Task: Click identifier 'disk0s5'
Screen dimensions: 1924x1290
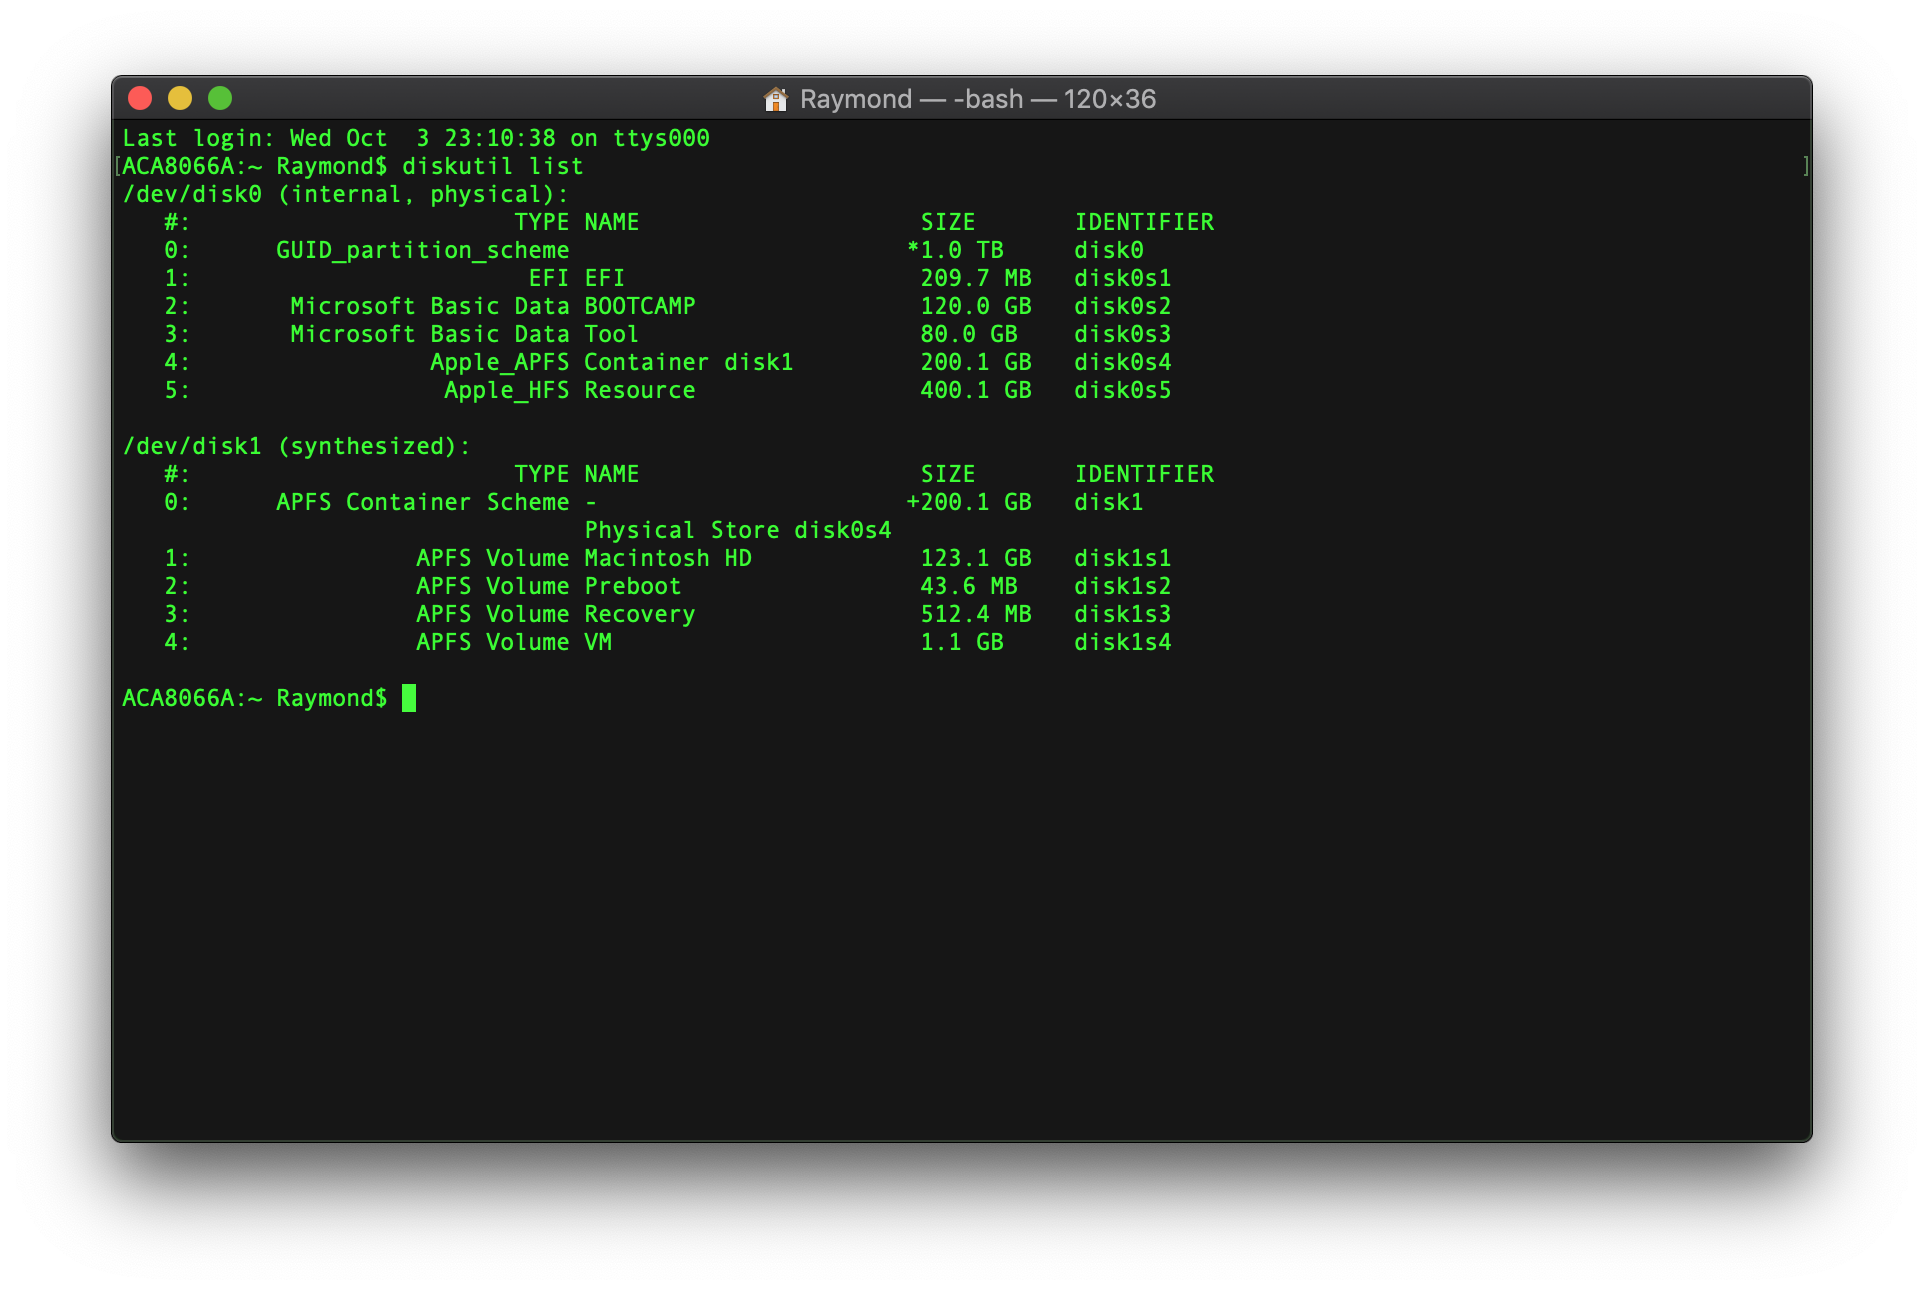Action: tap(1123, 390)
